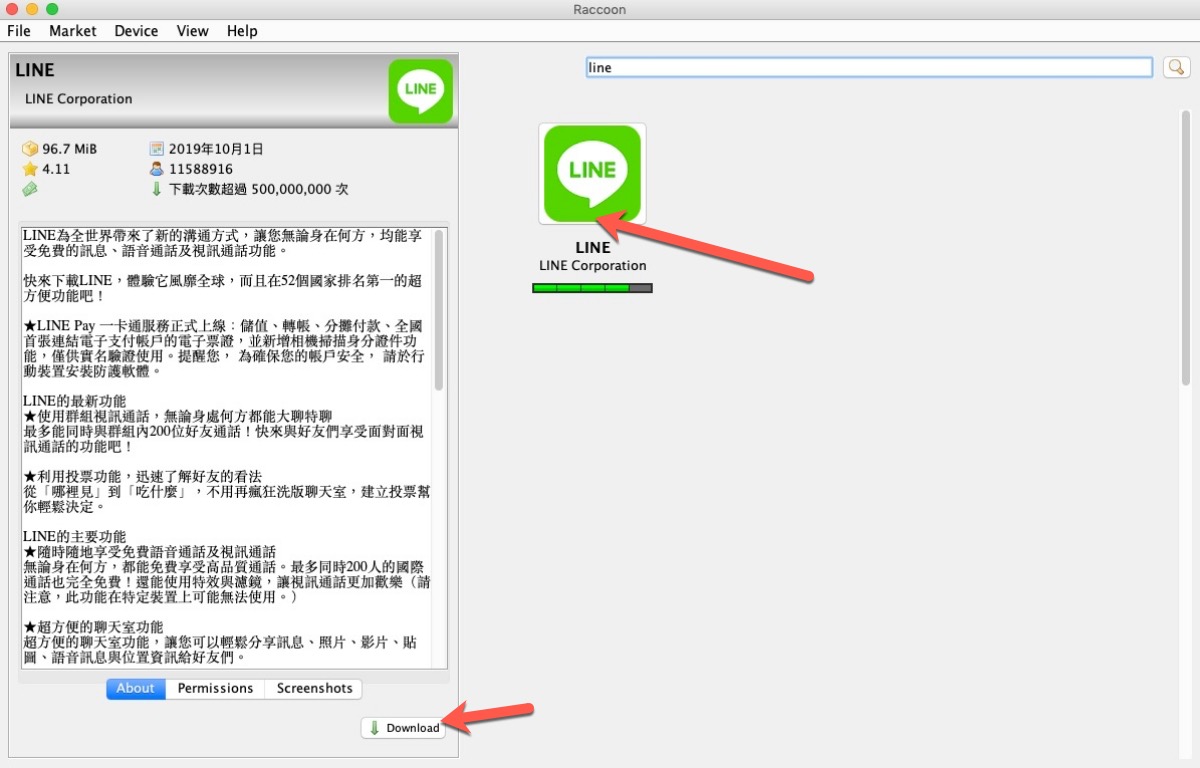Switch to the Screenshots tab
Image resolution: width=1200 pixels, height=768 pixels.
(314, 688)
